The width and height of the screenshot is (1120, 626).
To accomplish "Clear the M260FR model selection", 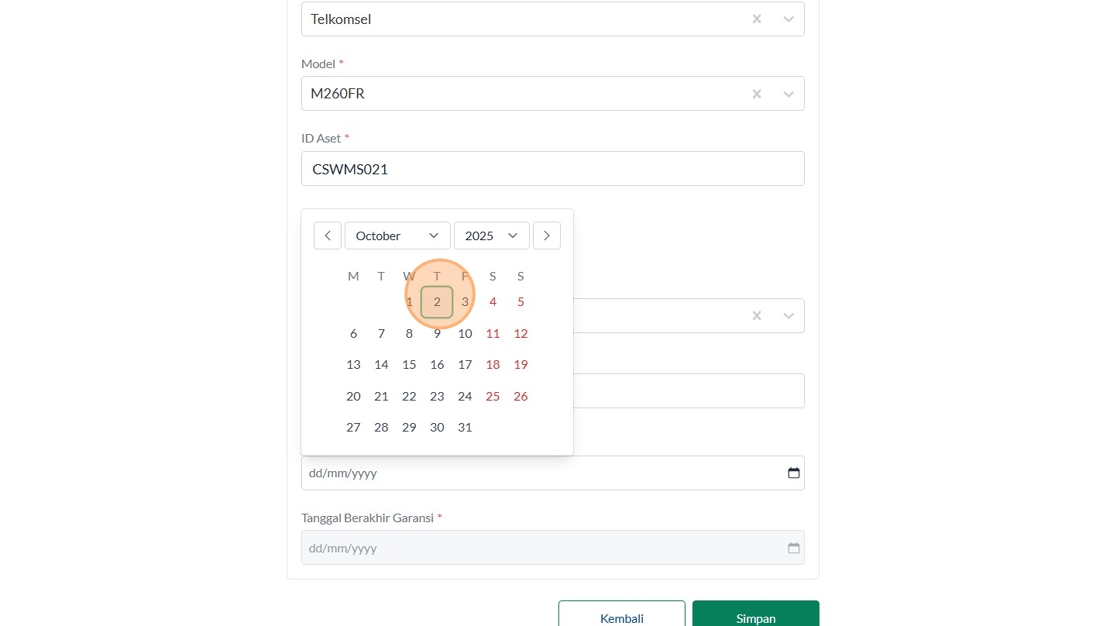I will (x=757, y=94).
